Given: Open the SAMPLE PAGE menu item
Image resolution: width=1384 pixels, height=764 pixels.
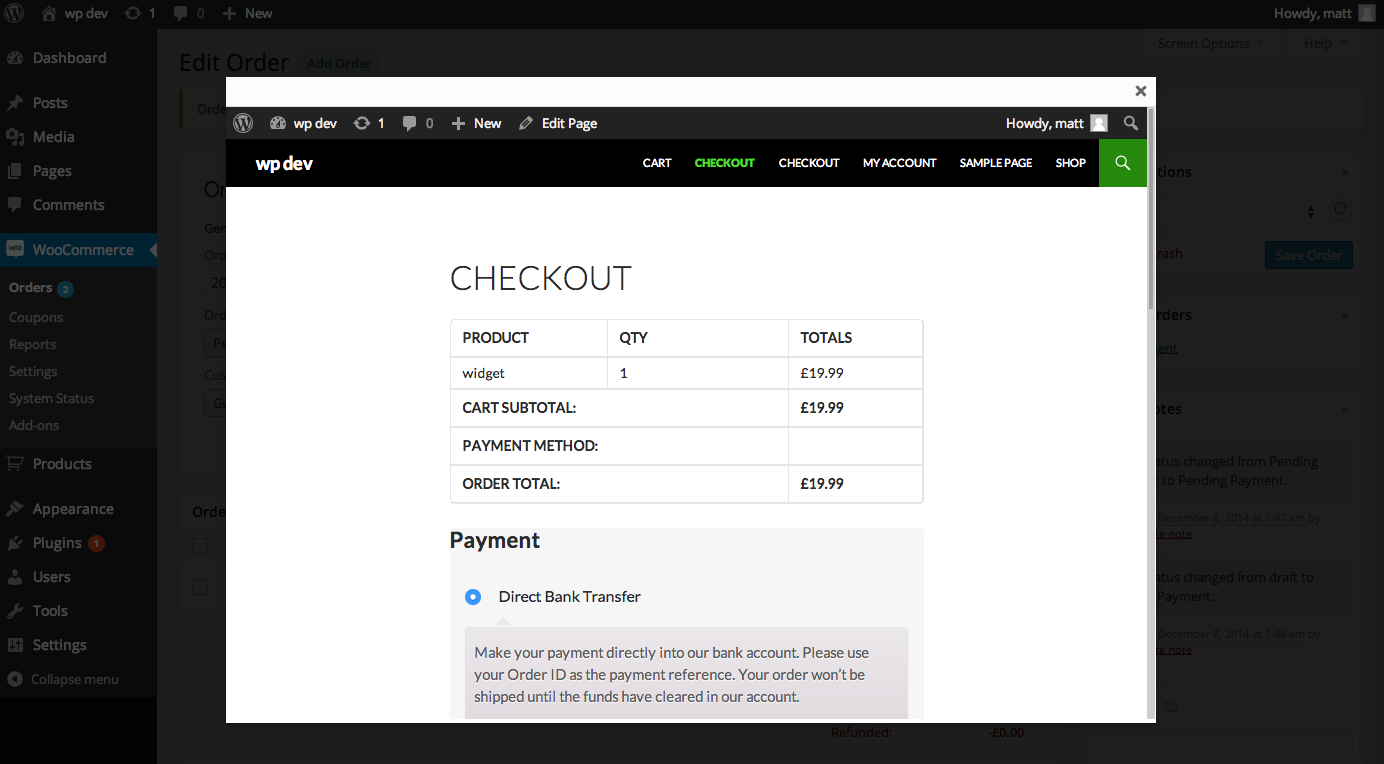Looking at the screenshot, I should pyautogui.click(x=996, y=163).
